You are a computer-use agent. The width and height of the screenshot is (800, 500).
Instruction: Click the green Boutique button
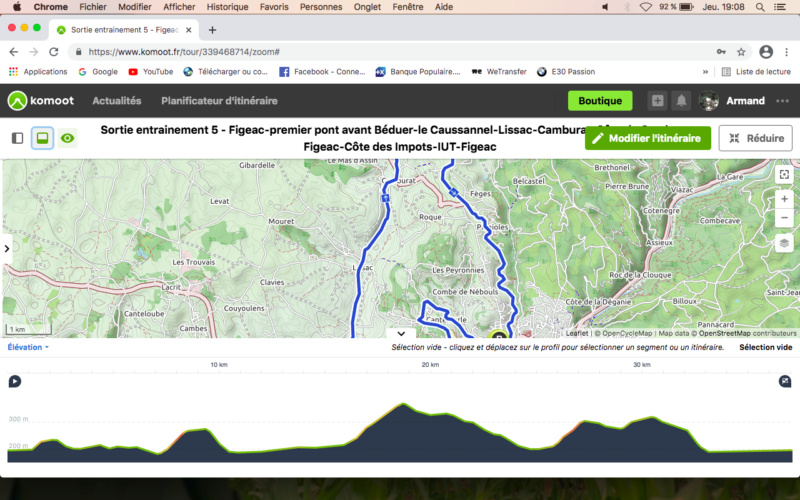point(600,101)
